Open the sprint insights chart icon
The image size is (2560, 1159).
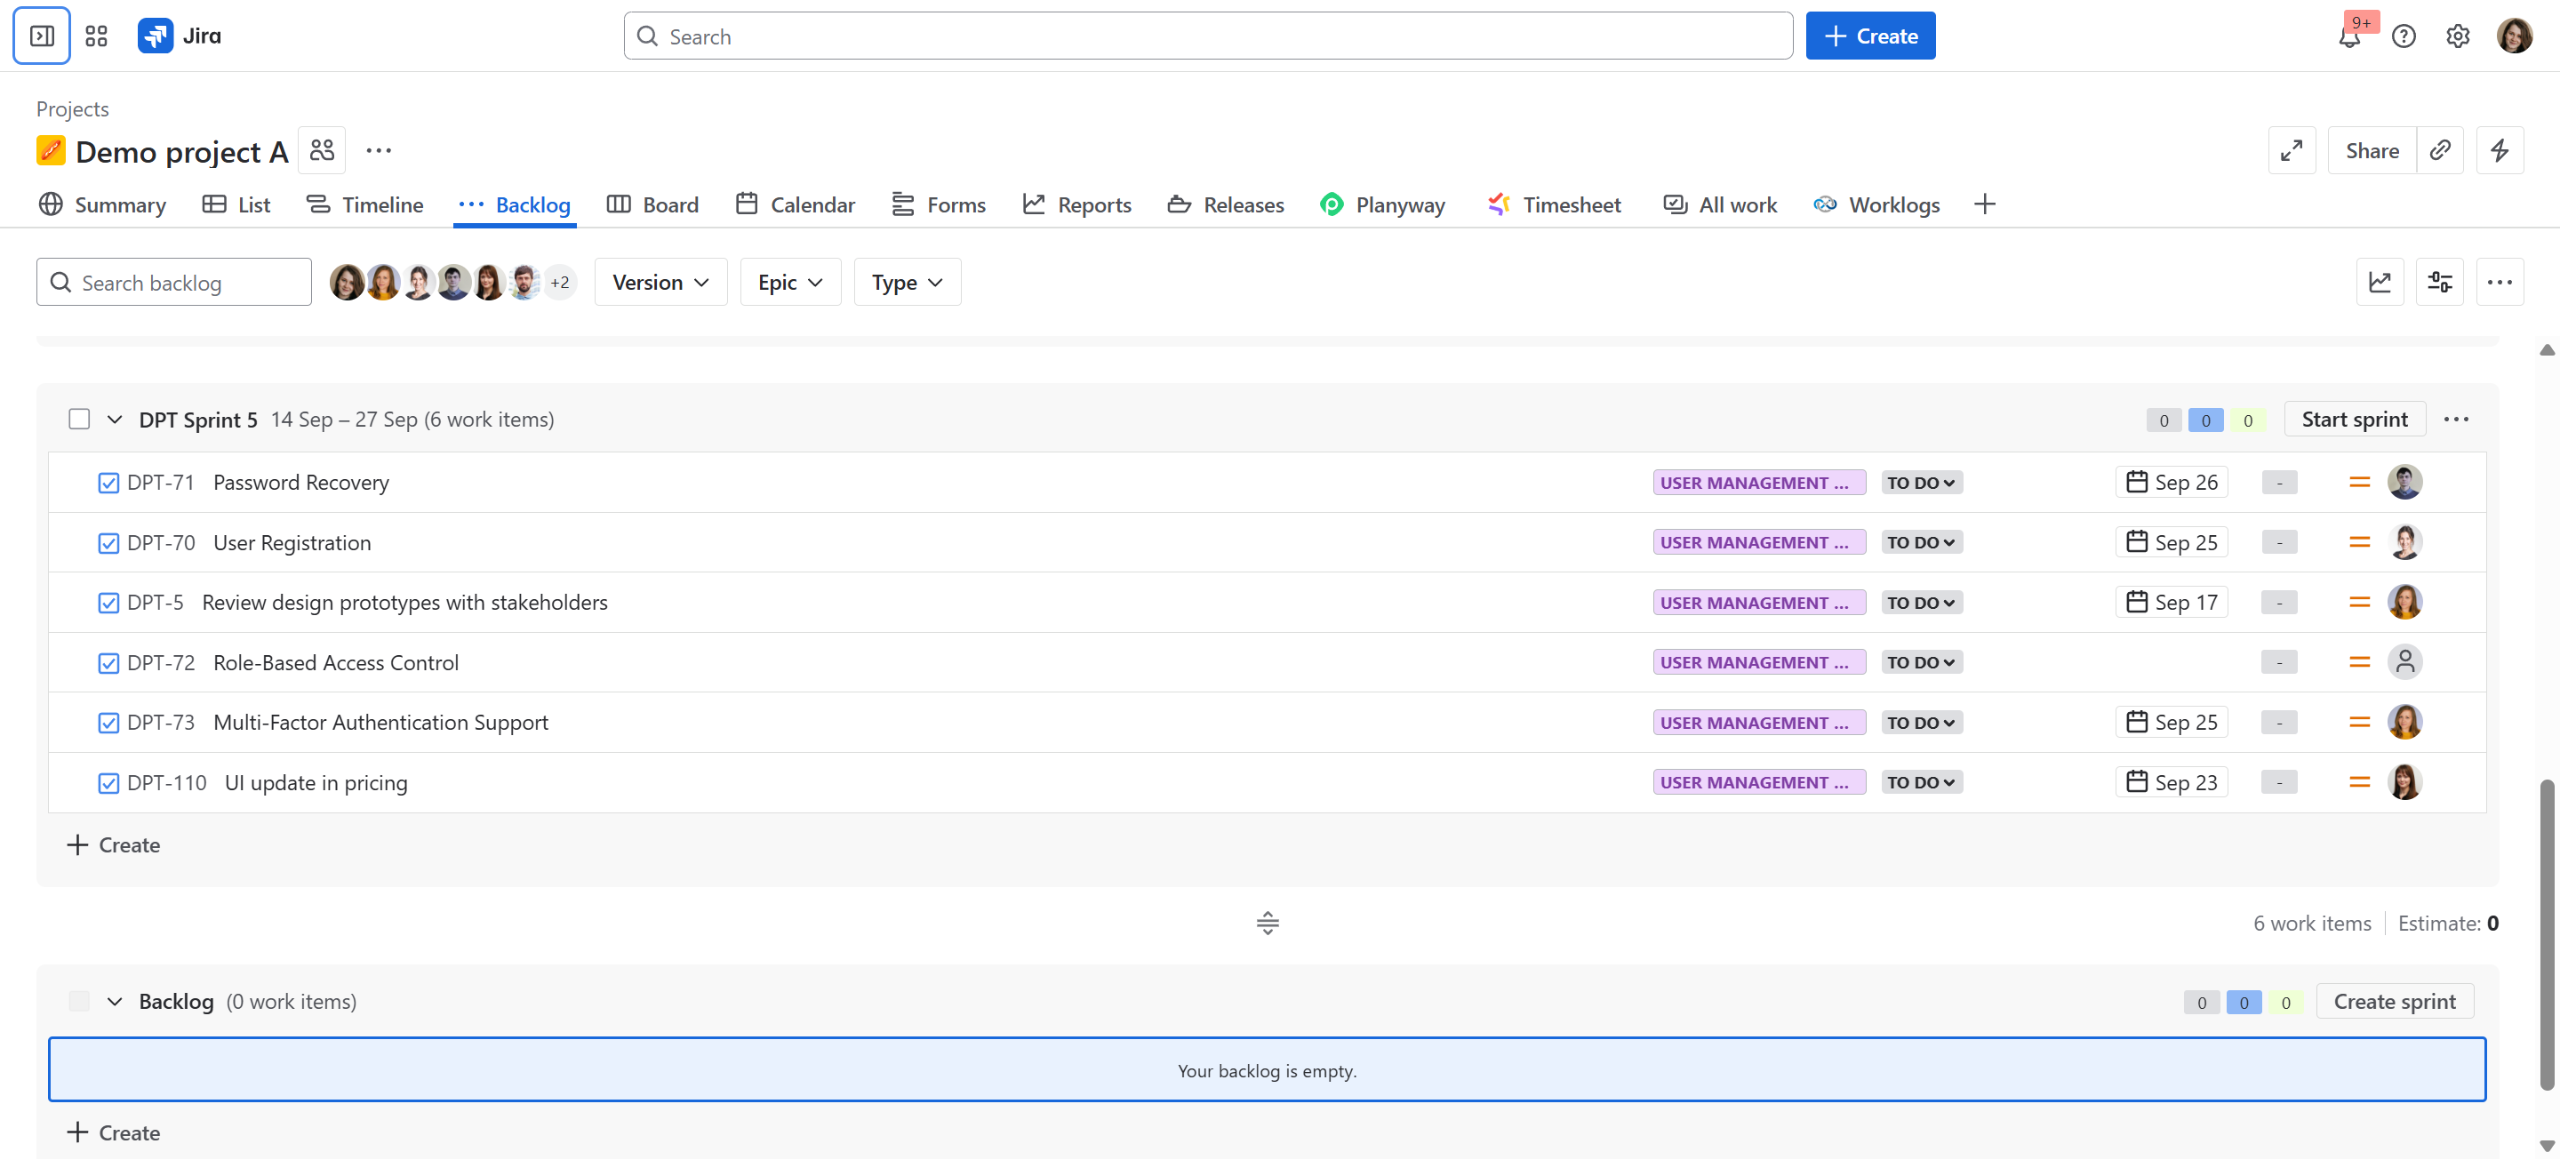[2379, 282]
